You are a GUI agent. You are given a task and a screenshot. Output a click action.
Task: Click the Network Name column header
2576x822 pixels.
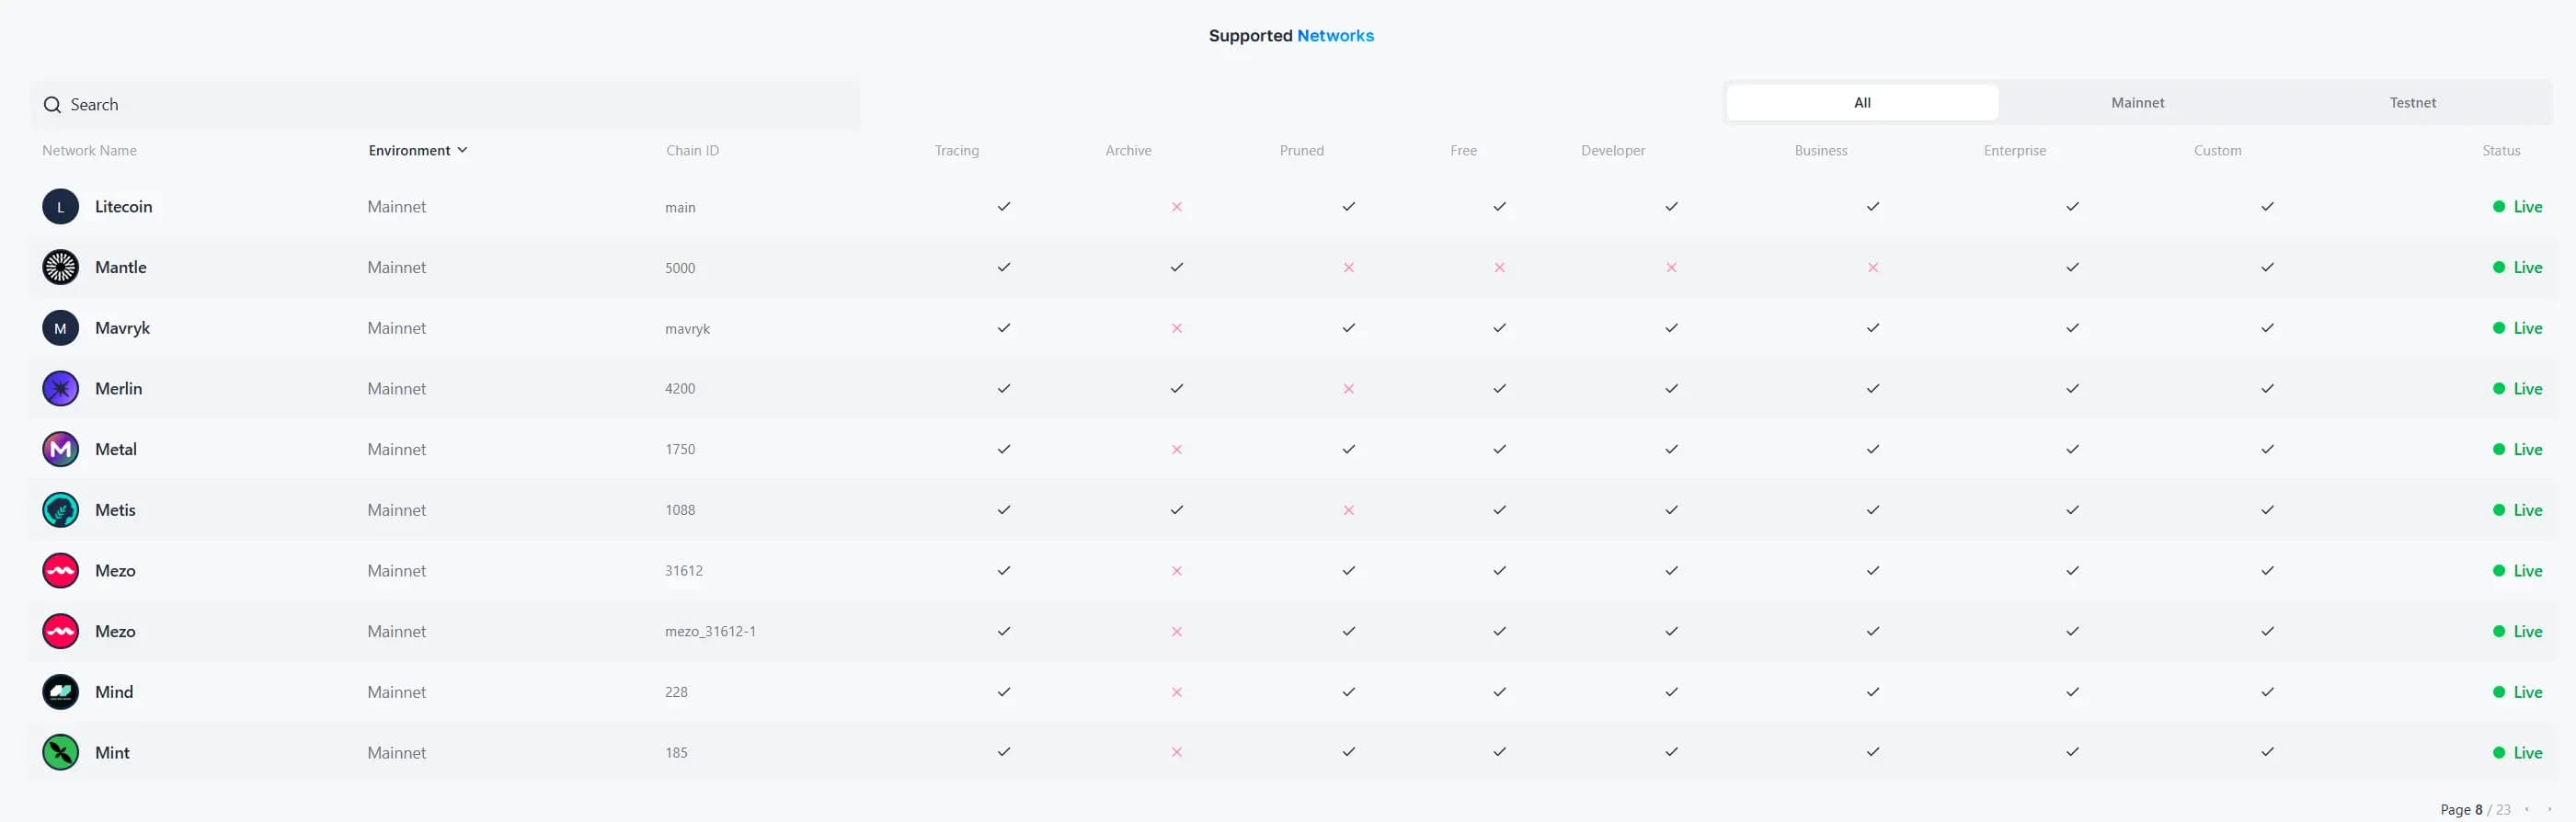pos(89,151)
